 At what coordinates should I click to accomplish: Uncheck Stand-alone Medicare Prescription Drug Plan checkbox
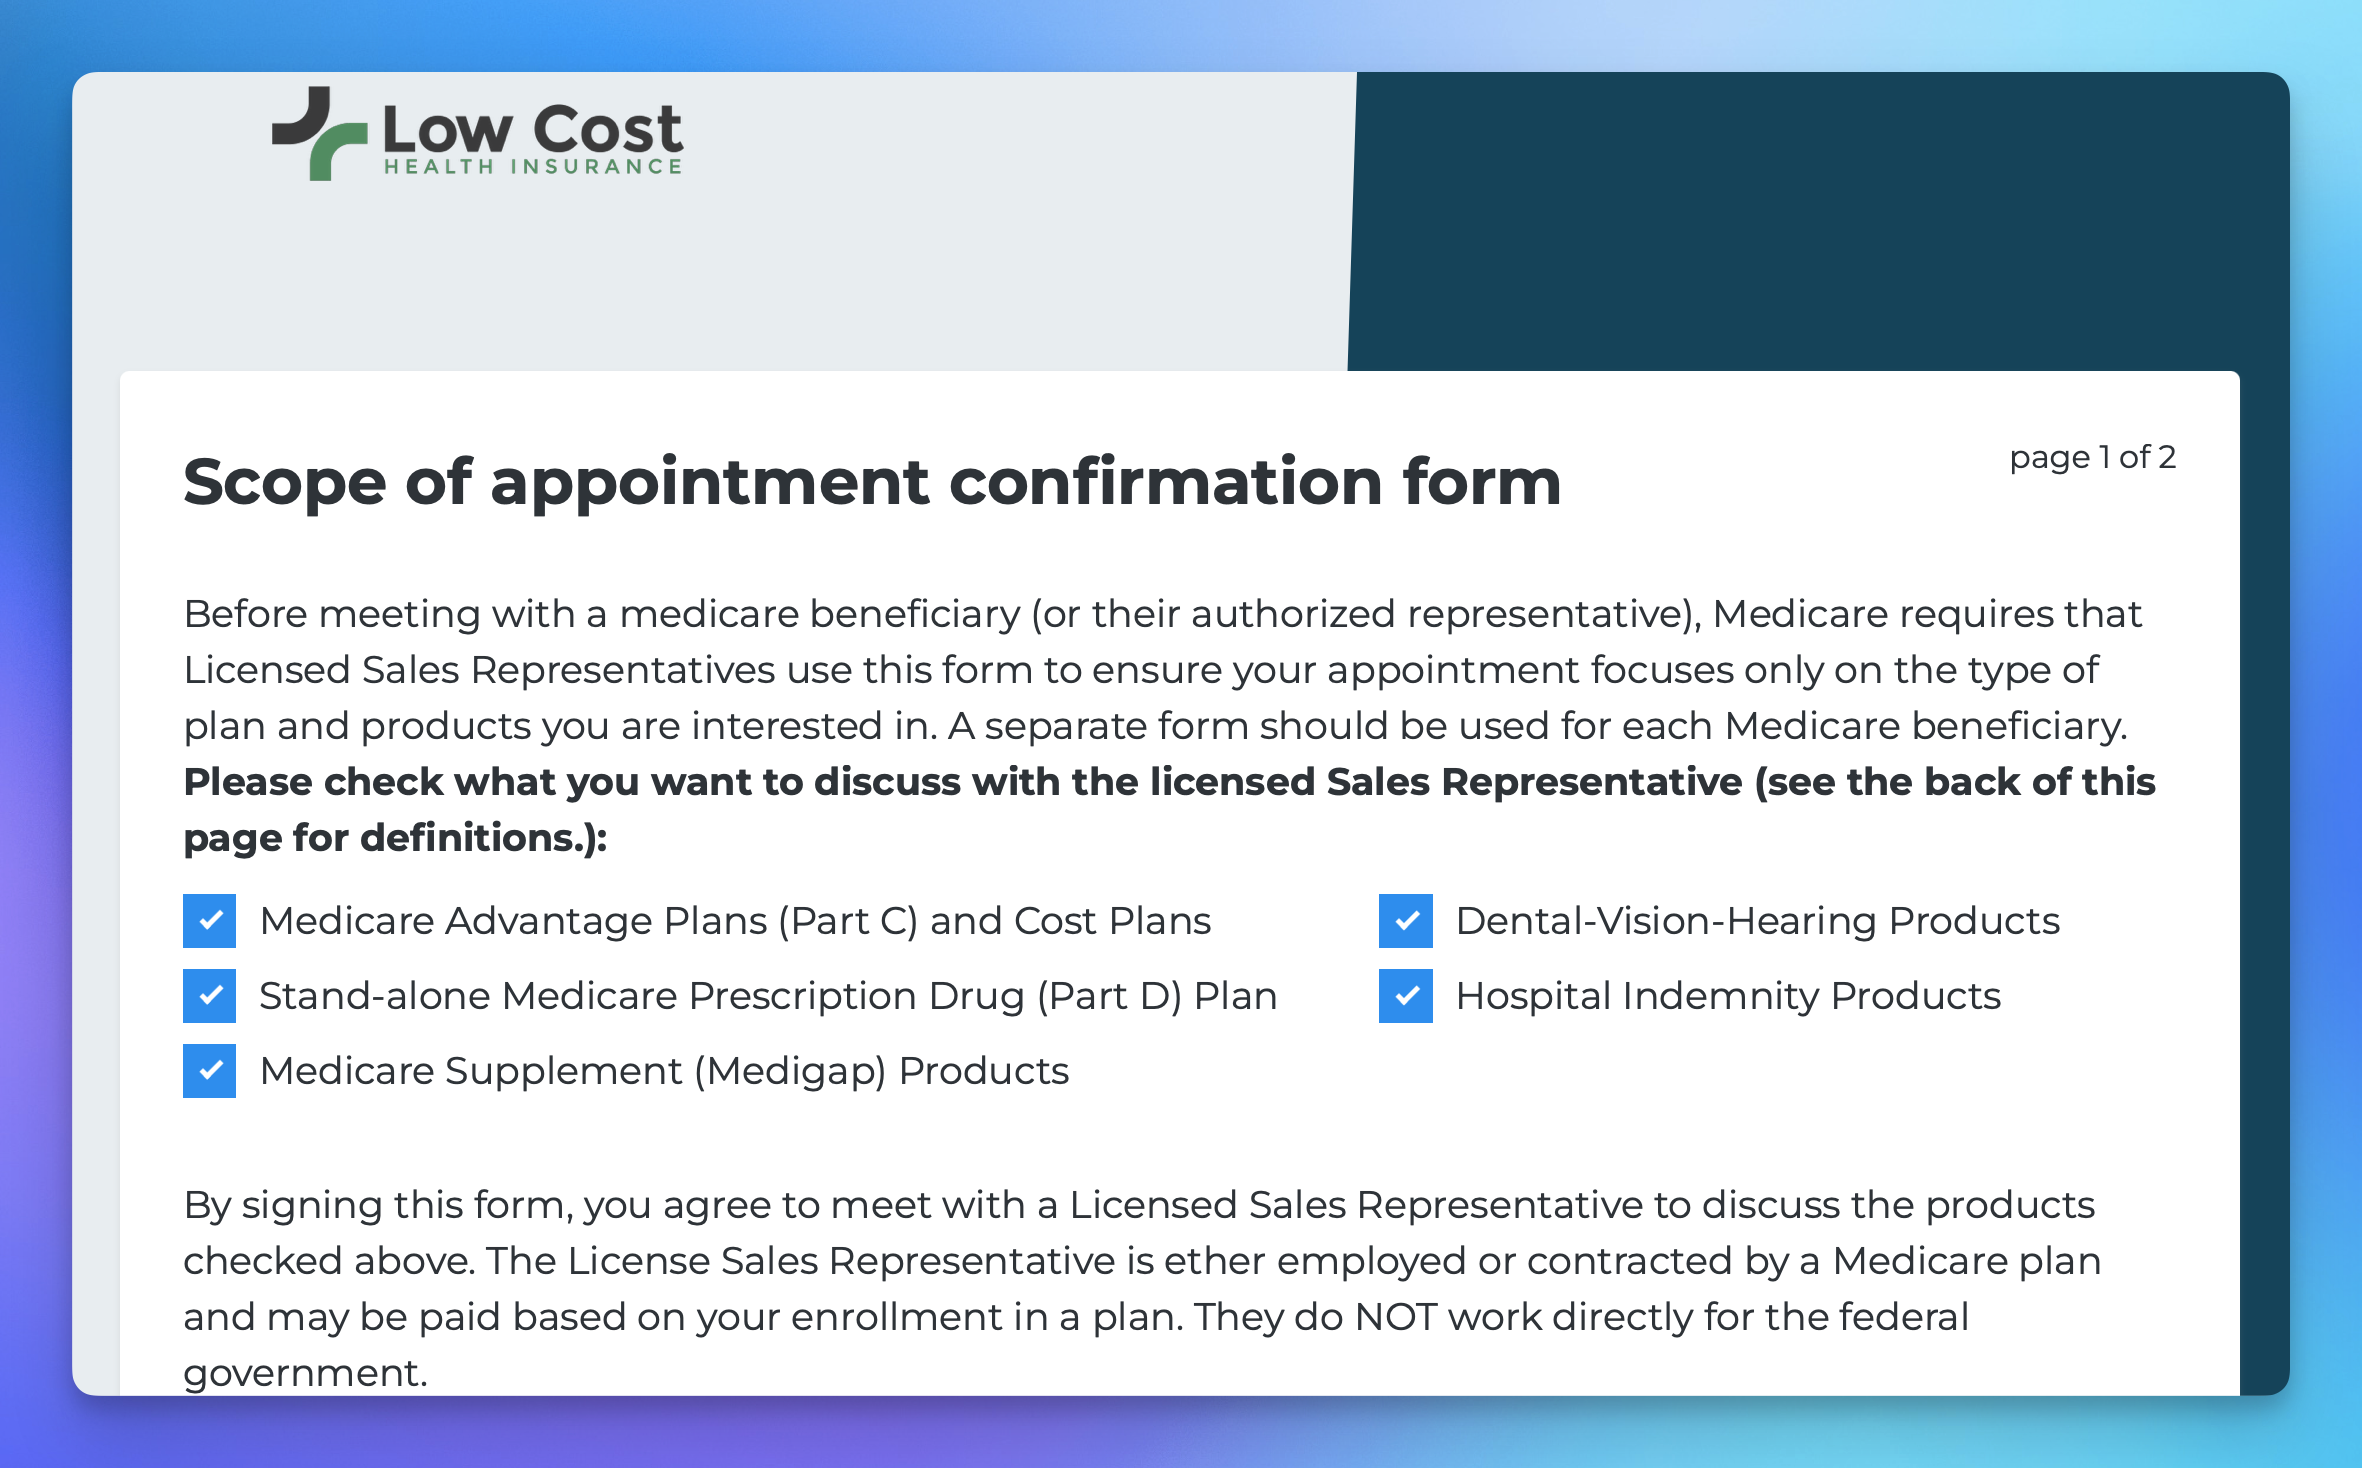209,995
